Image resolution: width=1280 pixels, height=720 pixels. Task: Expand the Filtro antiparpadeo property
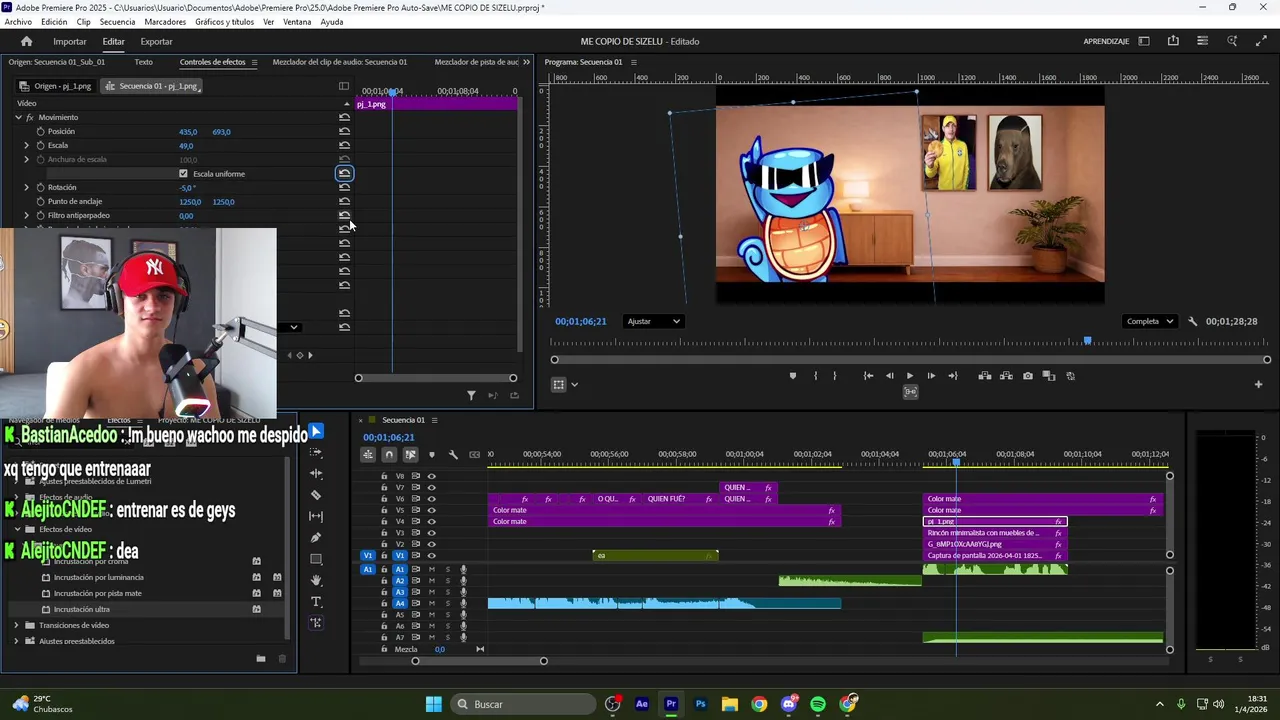pos(27,215)
